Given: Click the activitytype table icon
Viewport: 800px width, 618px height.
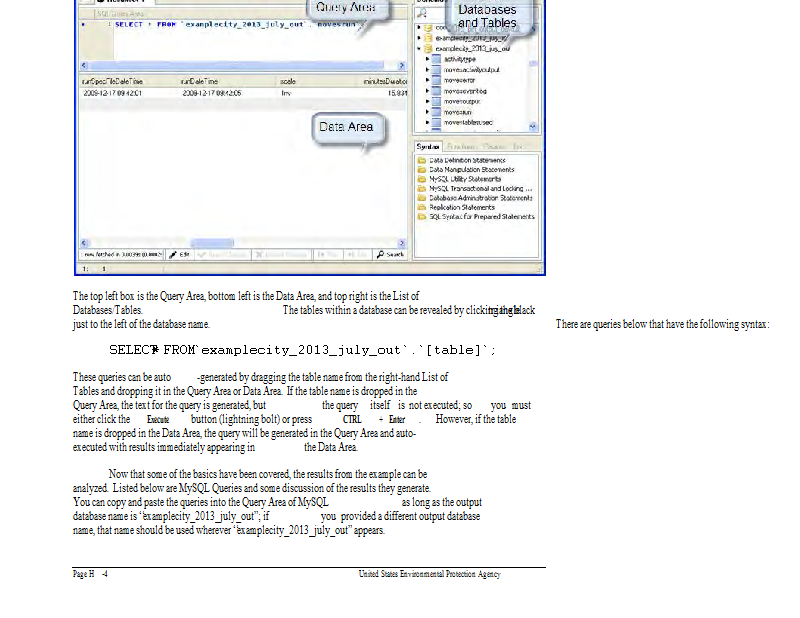Looking at the screenshot, I should pyautogui.click(x=436, y=59).
